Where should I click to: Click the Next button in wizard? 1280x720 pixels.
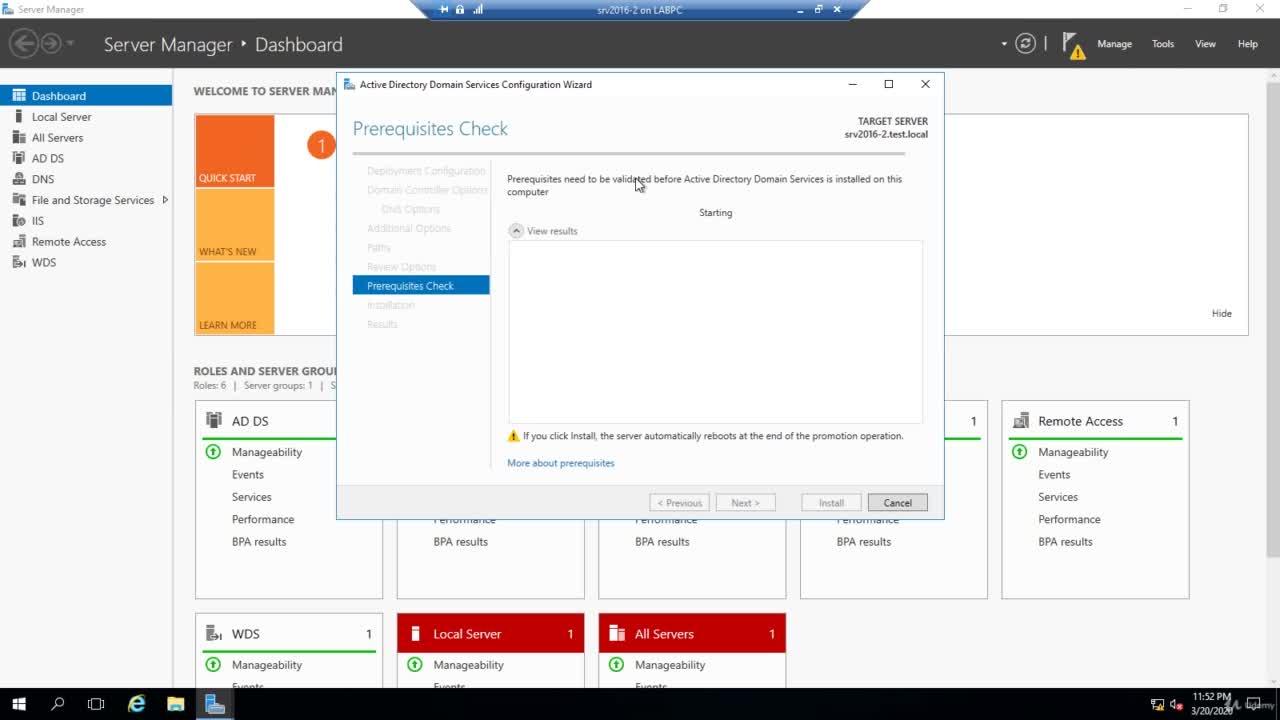pos(746,503)
